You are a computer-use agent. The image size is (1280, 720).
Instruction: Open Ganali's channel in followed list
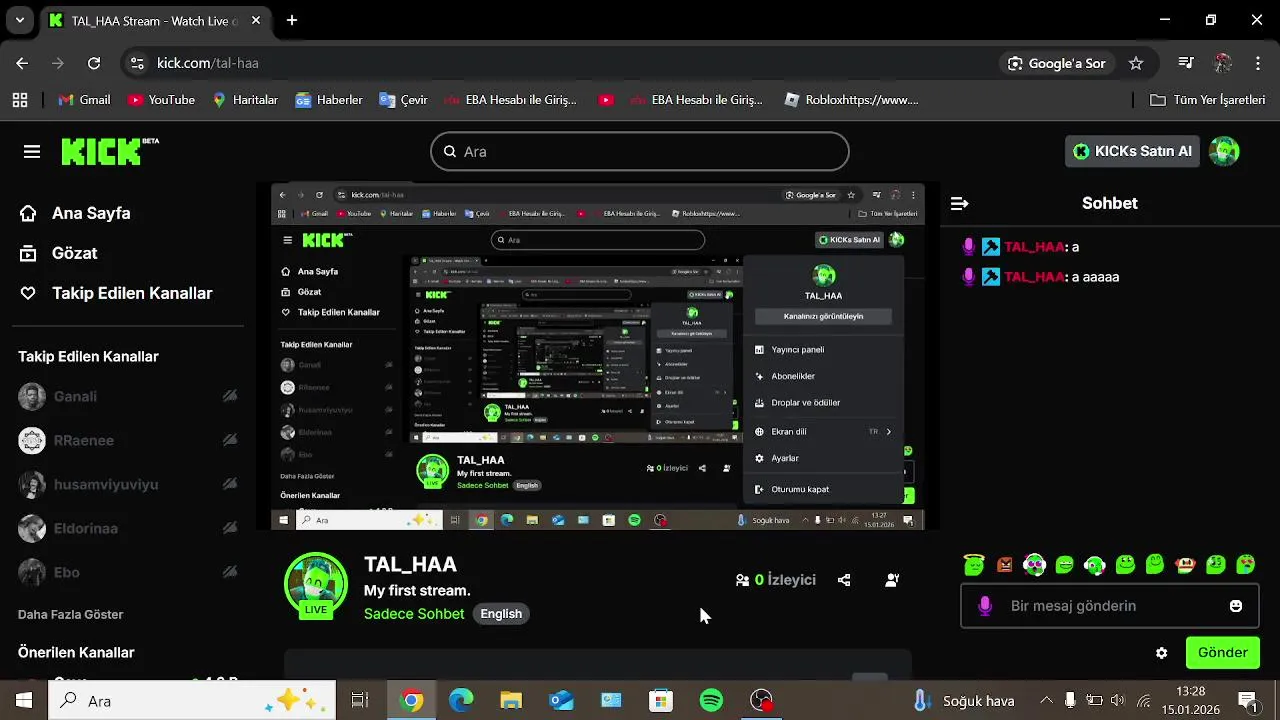point(128,396)
